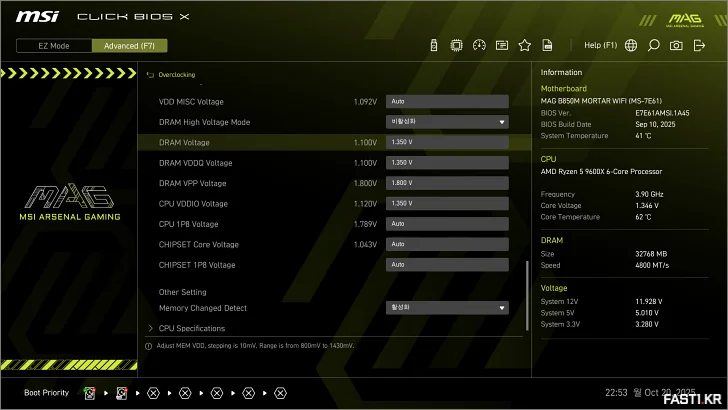Open Help (F1)
Viewport: 728px width, 410px height.
pos(601,45)
